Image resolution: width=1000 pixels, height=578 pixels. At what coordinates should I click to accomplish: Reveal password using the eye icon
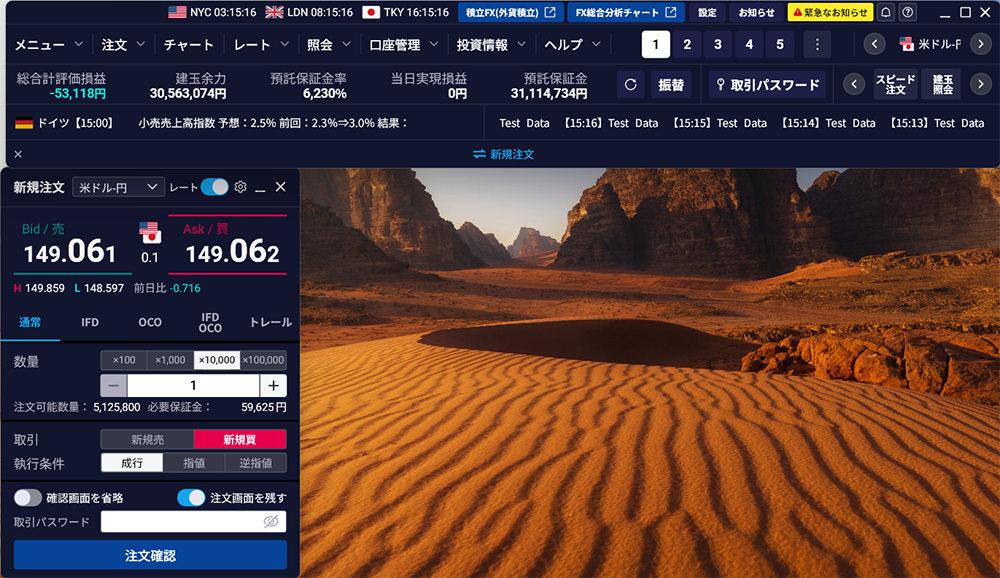coord(270,522)
